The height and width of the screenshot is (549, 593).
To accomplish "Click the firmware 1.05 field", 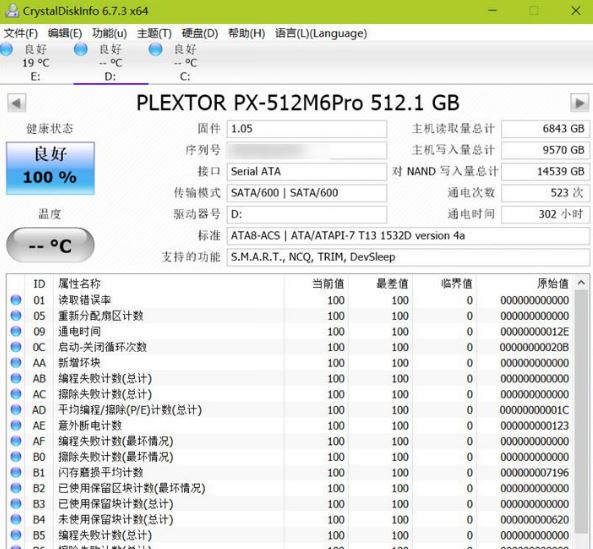I will [x=307, y=129].
